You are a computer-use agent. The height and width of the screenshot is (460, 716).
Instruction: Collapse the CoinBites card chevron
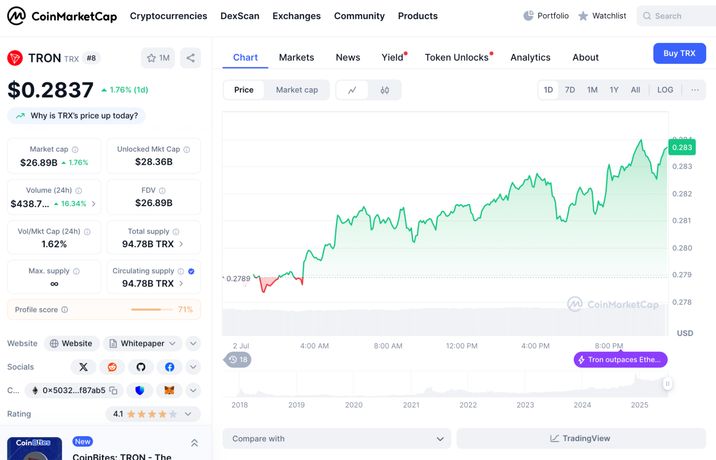[x=194, y=443]
